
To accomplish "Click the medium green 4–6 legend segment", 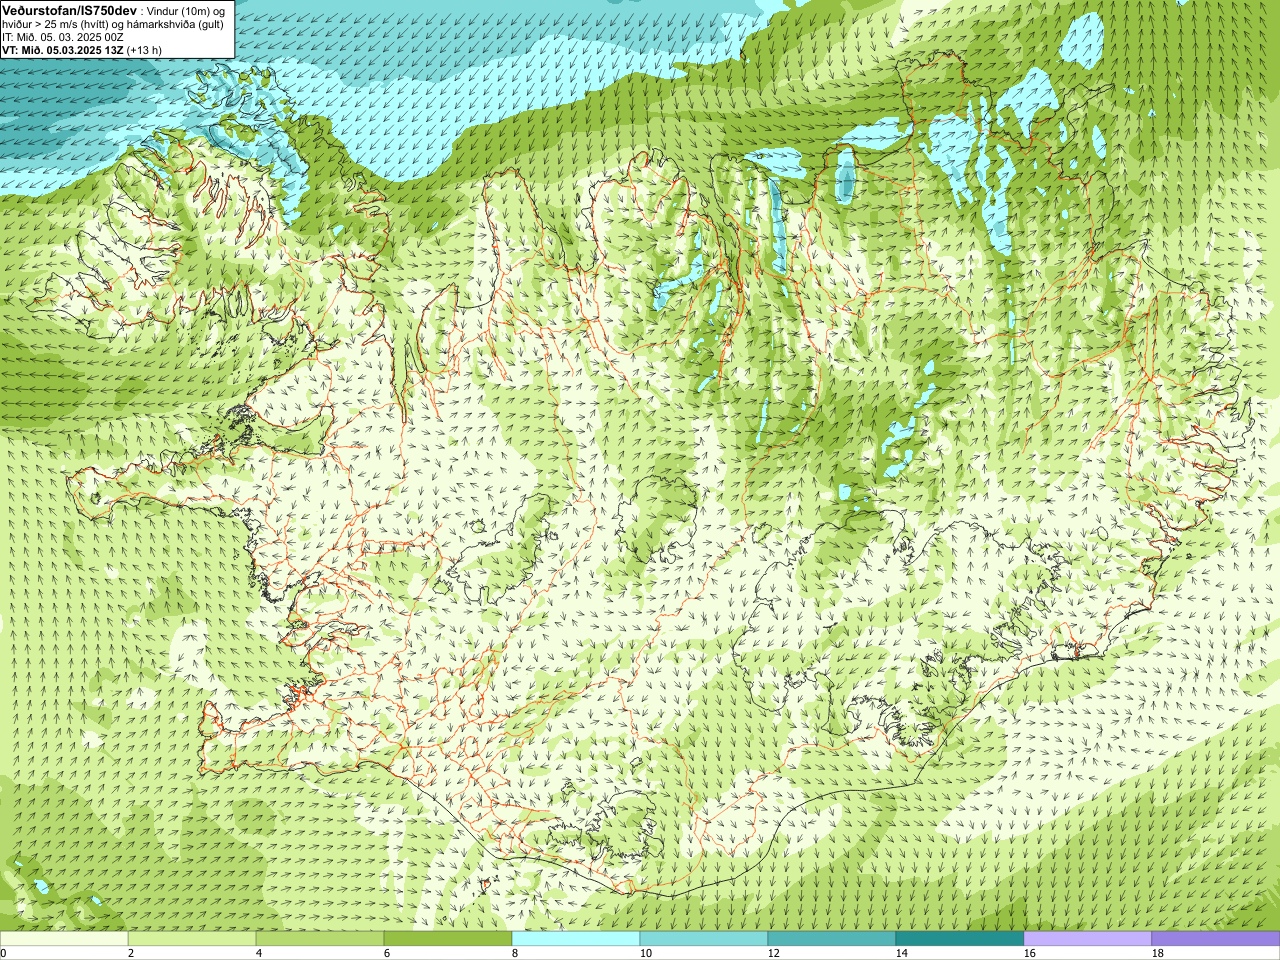I will click(x=320, y=939).
